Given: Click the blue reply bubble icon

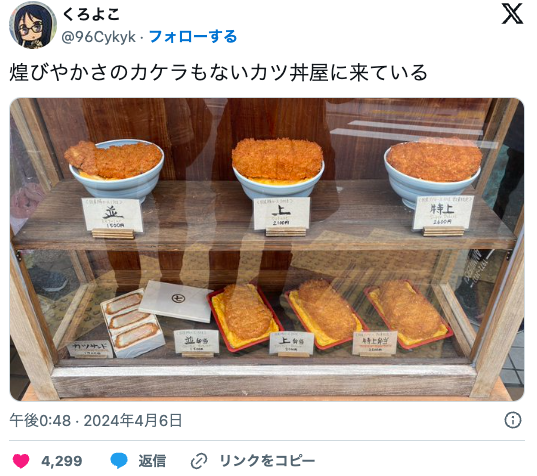Looking at the screenshot, I should [x=119, y=461].
